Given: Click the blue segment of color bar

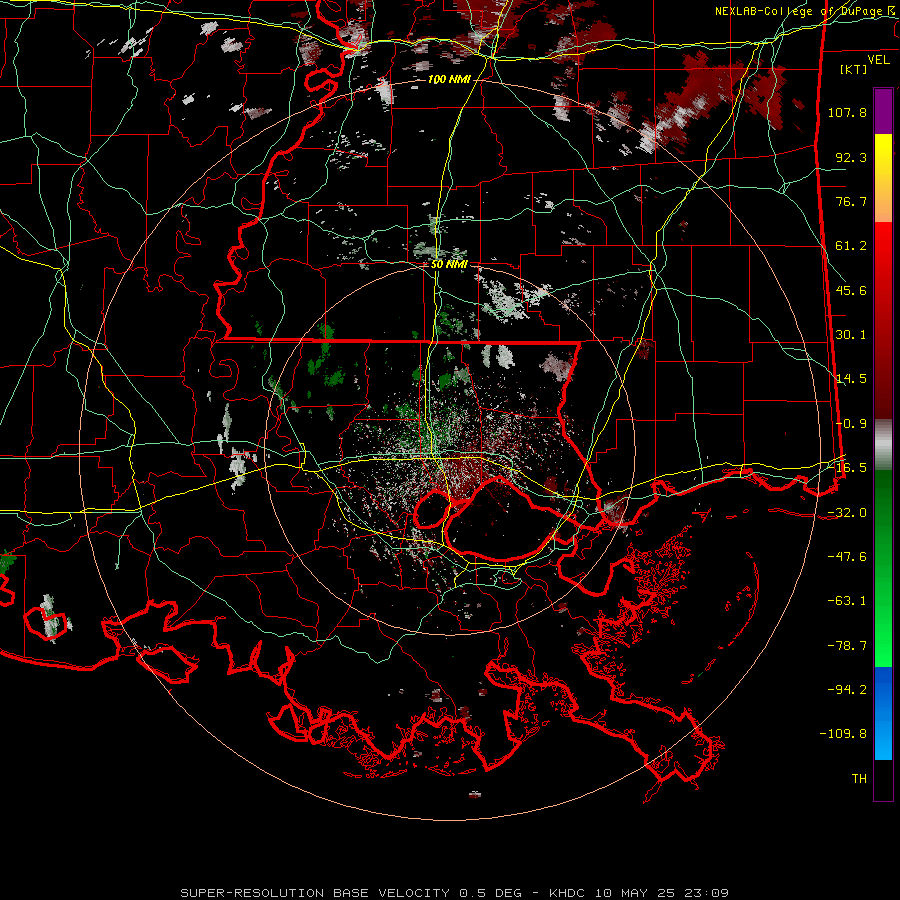Looking at the screenshot, I should (883, 713).
